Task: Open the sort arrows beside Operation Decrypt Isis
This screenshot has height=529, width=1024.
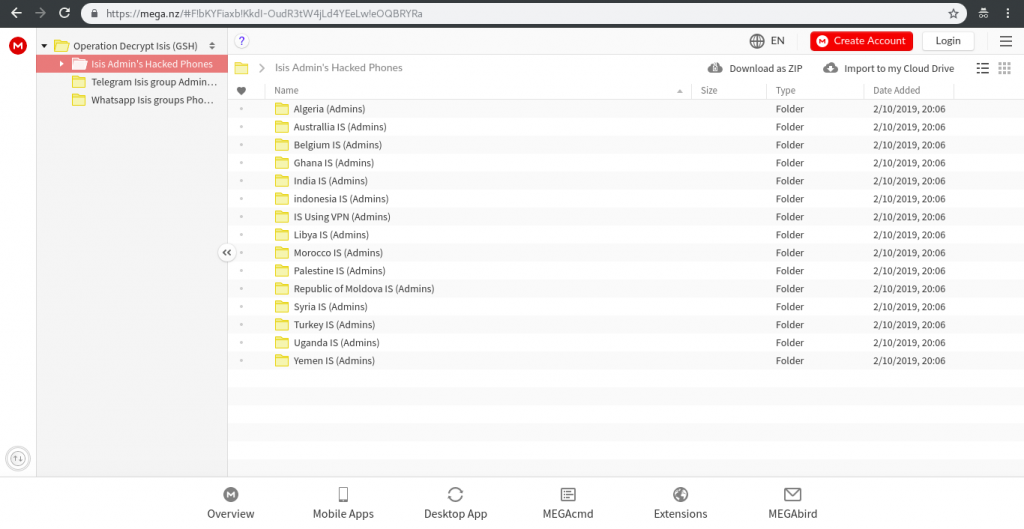Action: 212,46
